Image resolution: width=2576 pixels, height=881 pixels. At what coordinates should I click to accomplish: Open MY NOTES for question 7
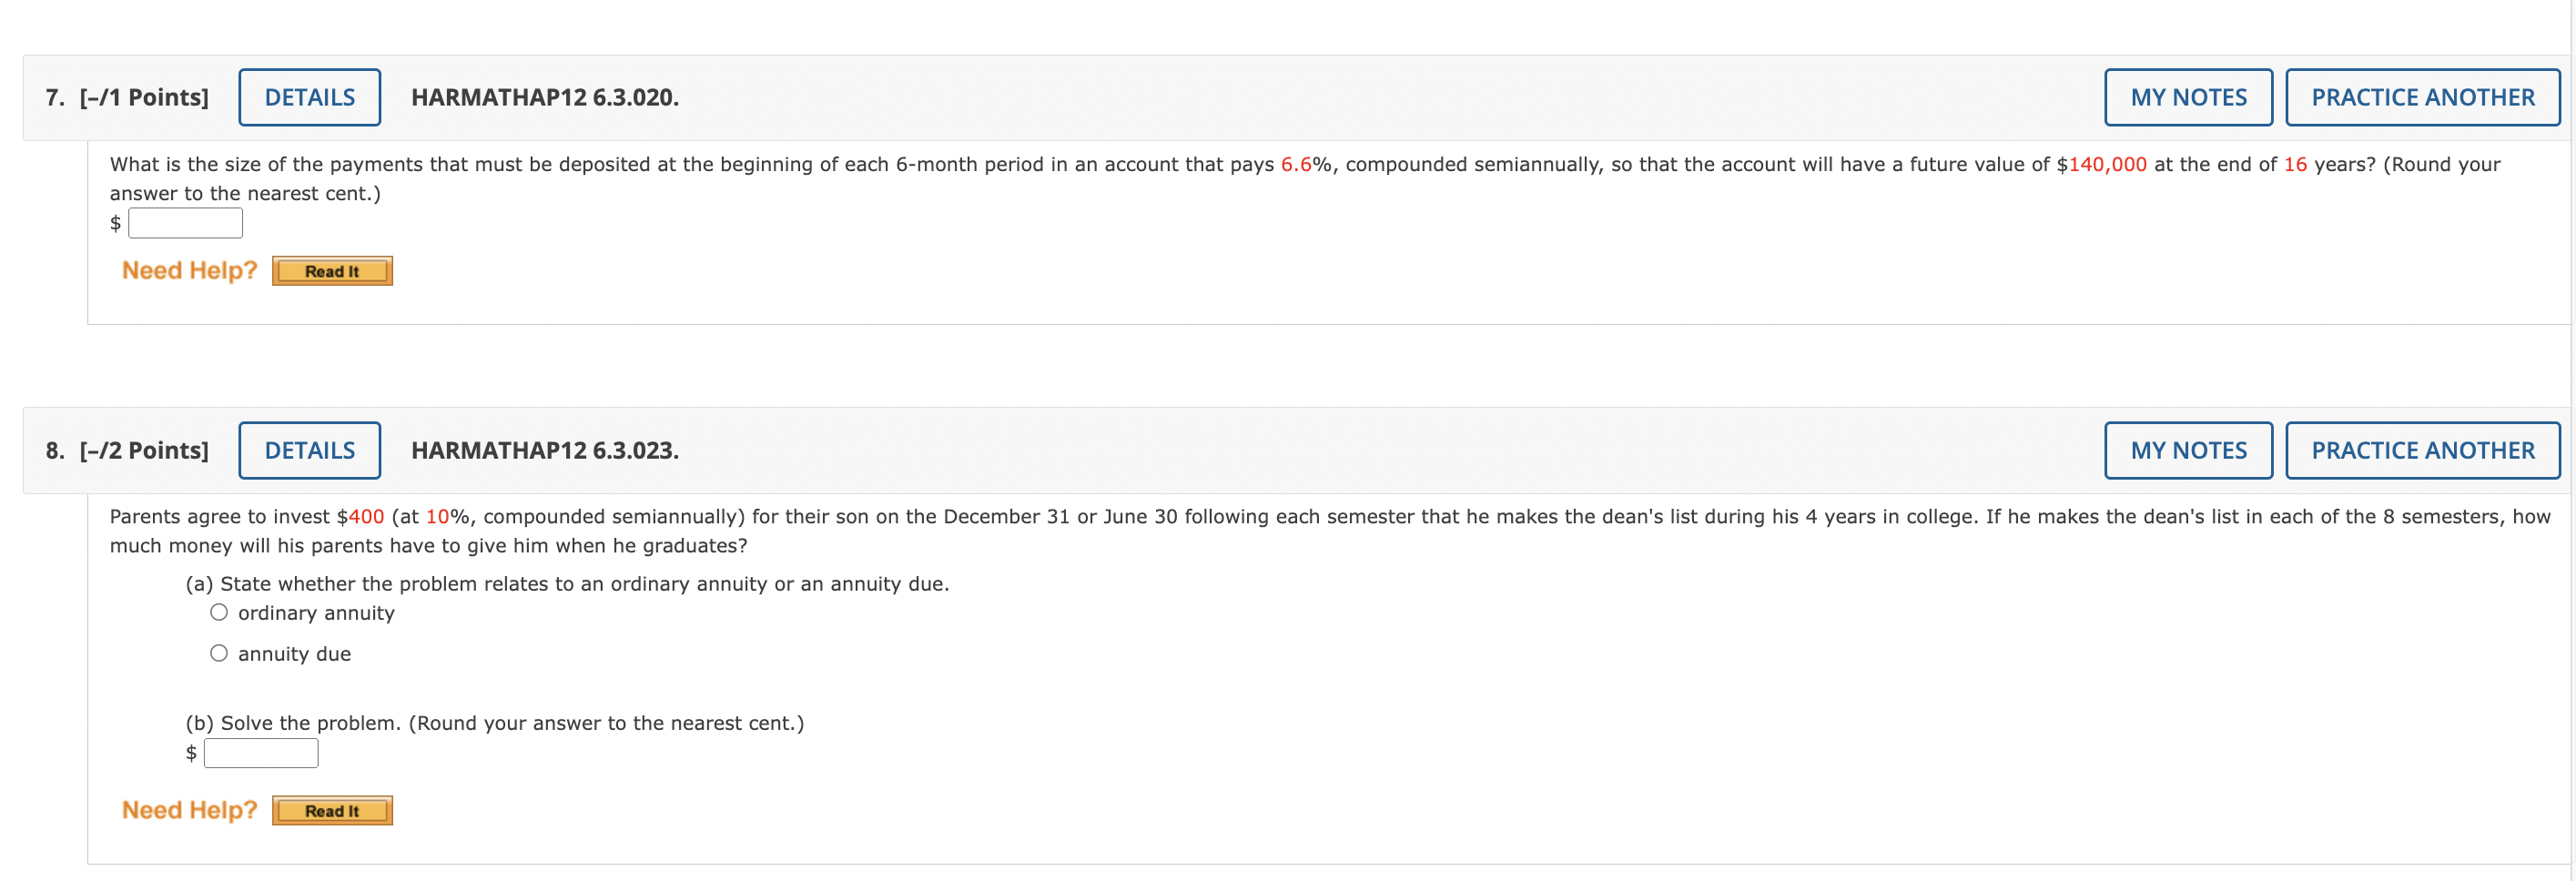[2186, 96]
